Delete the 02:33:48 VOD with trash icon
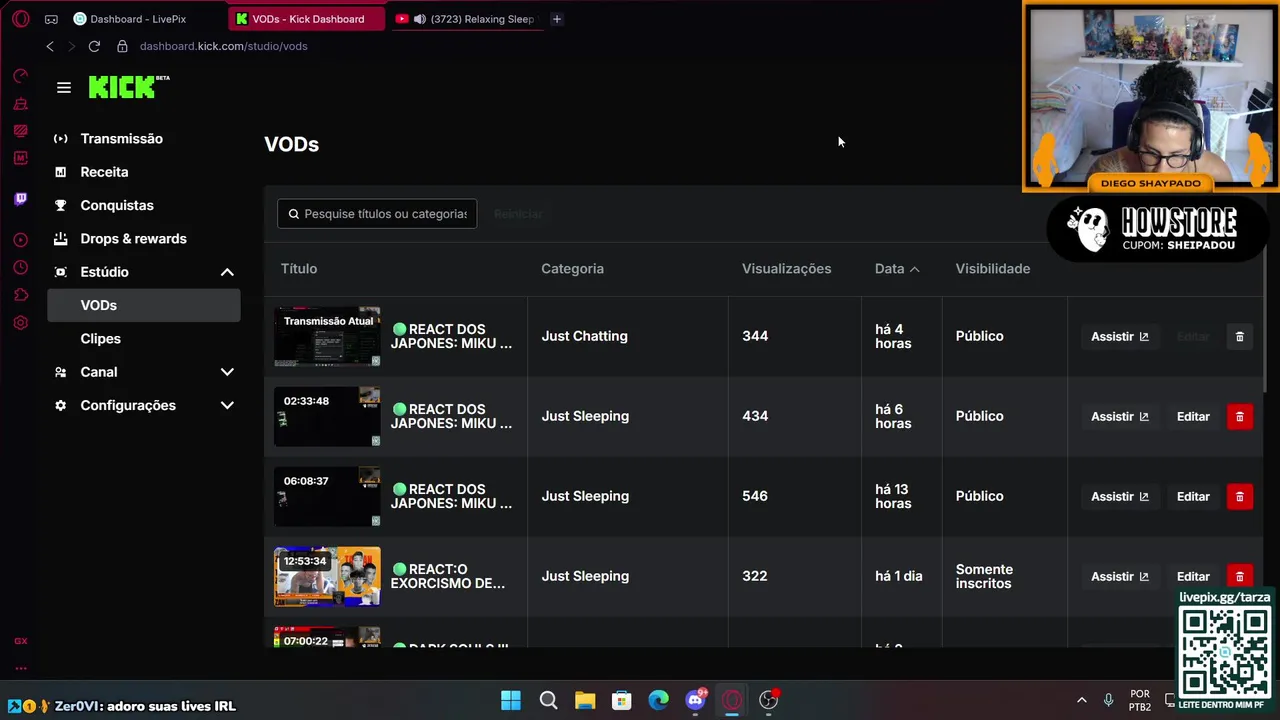This screenshot has width=1280, height=720. (x=1239, y=416)
